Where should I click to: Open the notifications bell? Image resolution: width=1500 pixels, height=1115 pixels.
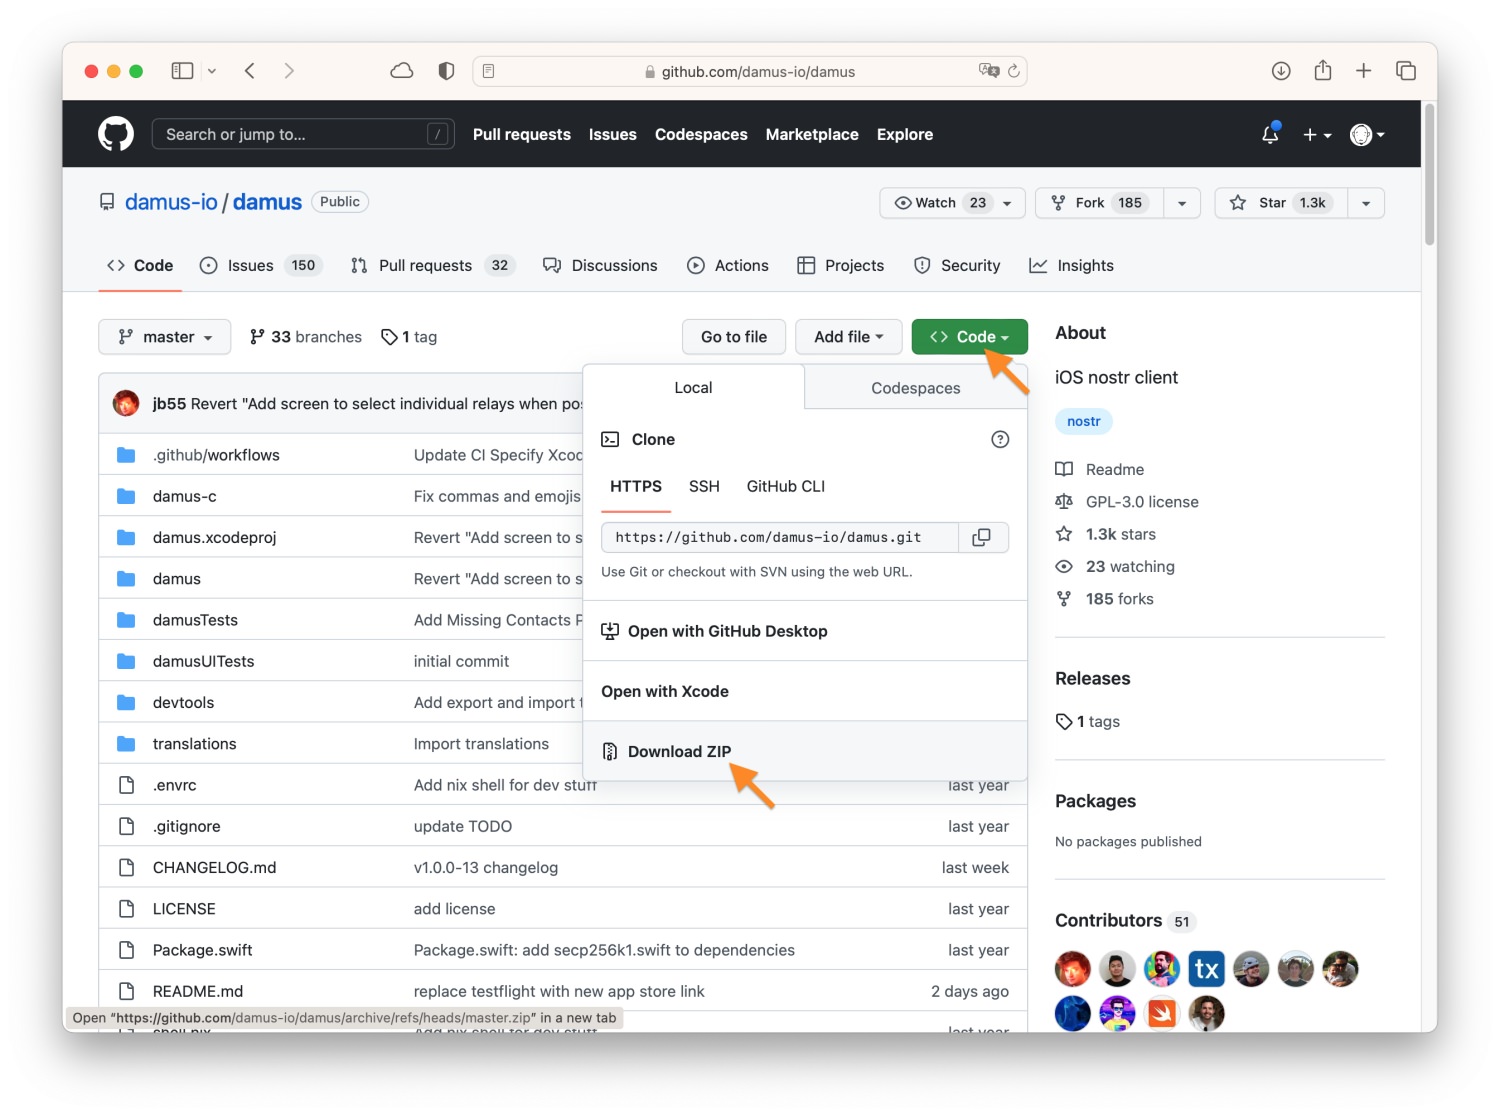1270,134
